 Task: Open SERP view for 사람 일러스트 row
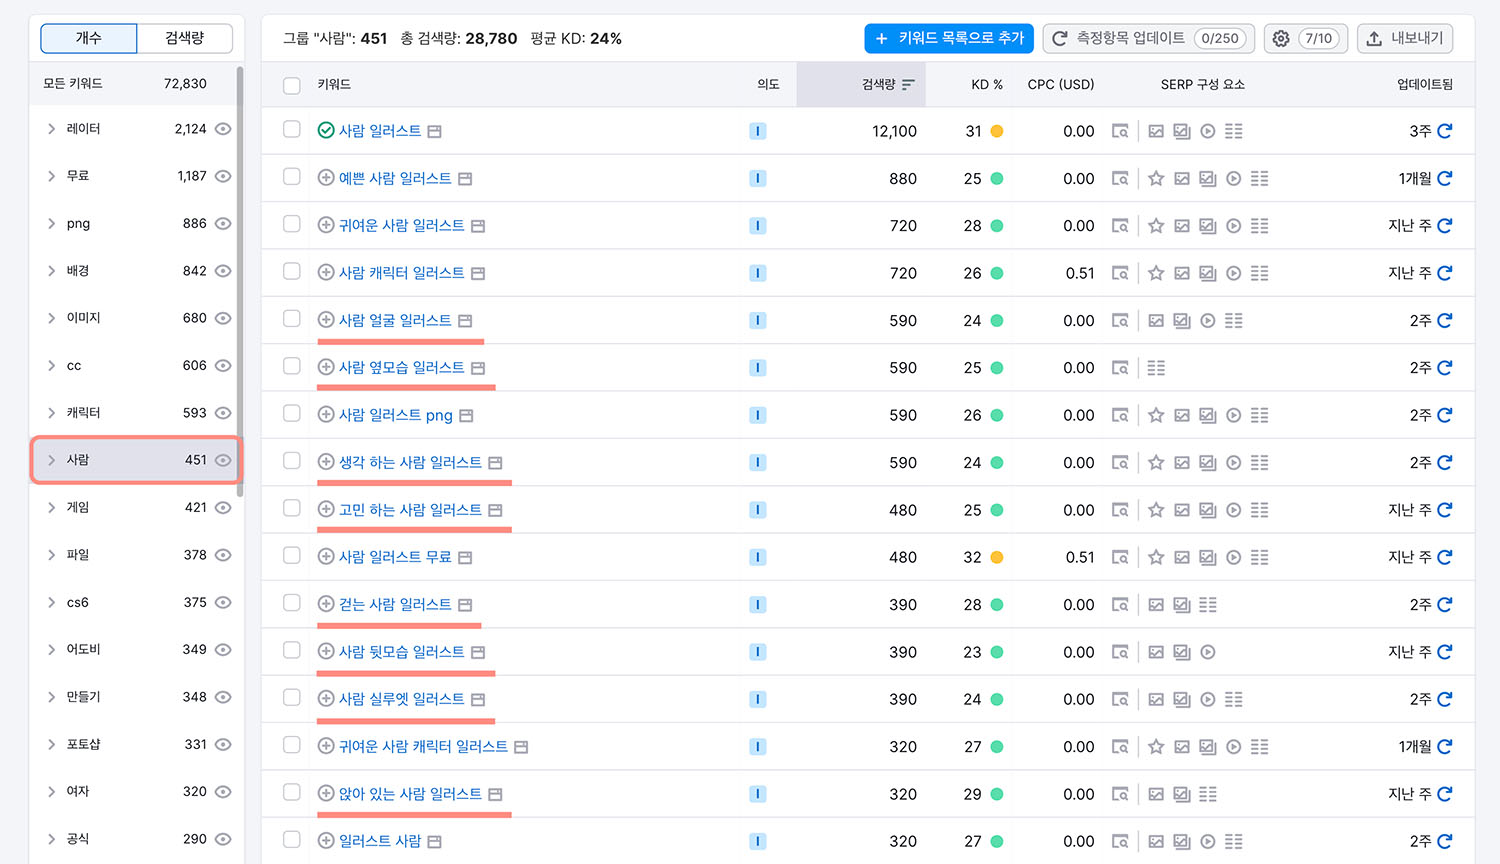(1120, 131)
